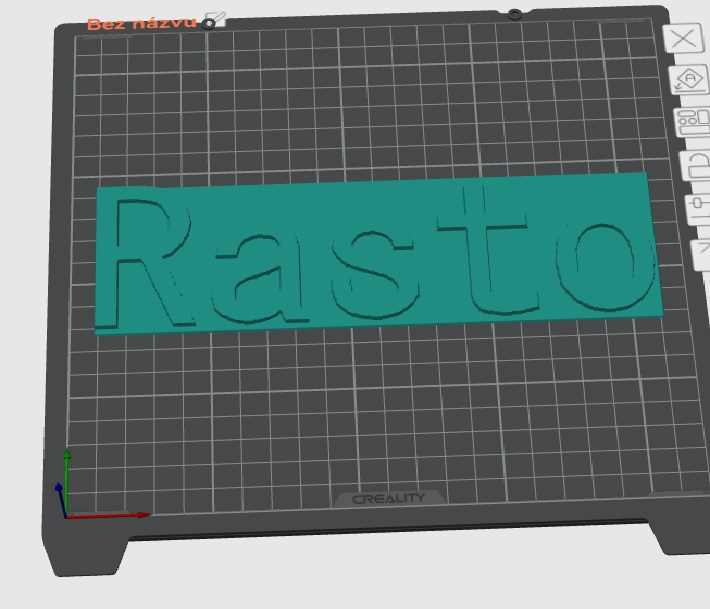Auto-orient objects on this plate
The image size is (710, 609).
(690, 79)
